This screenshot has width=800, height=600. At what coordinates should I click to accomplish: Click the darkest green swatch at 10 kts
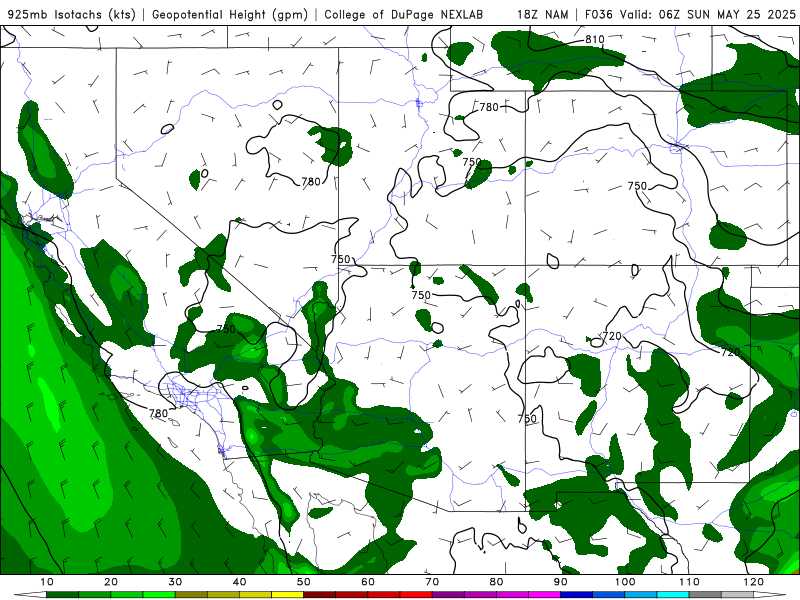click(62, 595)
